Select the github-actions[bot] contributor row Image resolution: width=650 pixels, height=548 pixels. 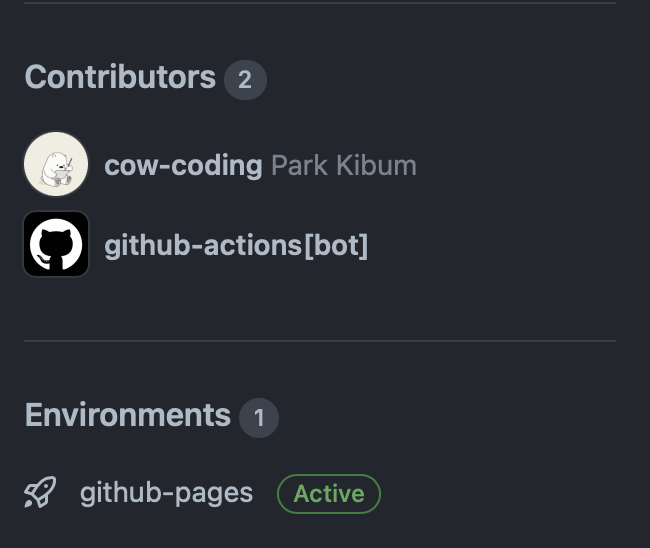click(196, 244)
